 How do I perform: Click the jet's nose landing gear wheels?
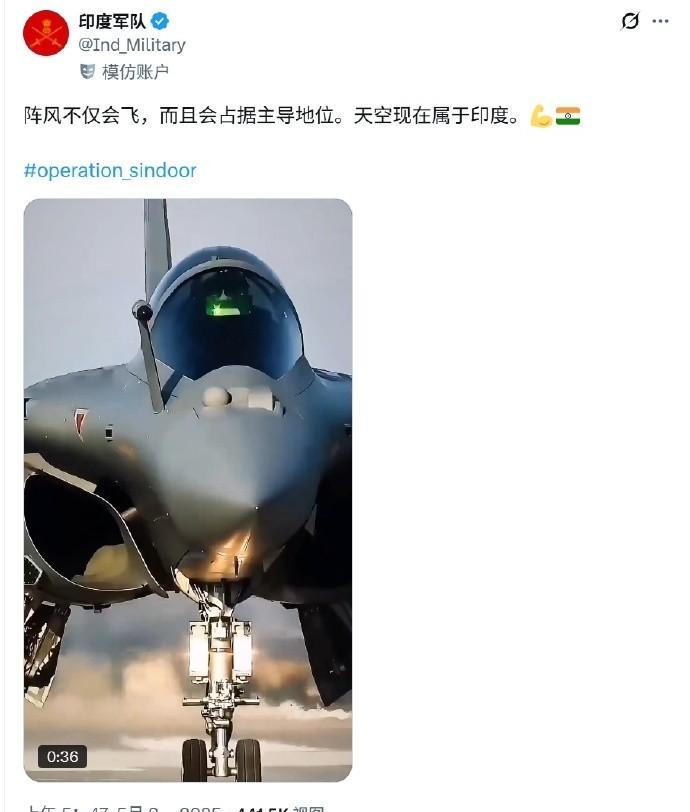coord(221,759)
